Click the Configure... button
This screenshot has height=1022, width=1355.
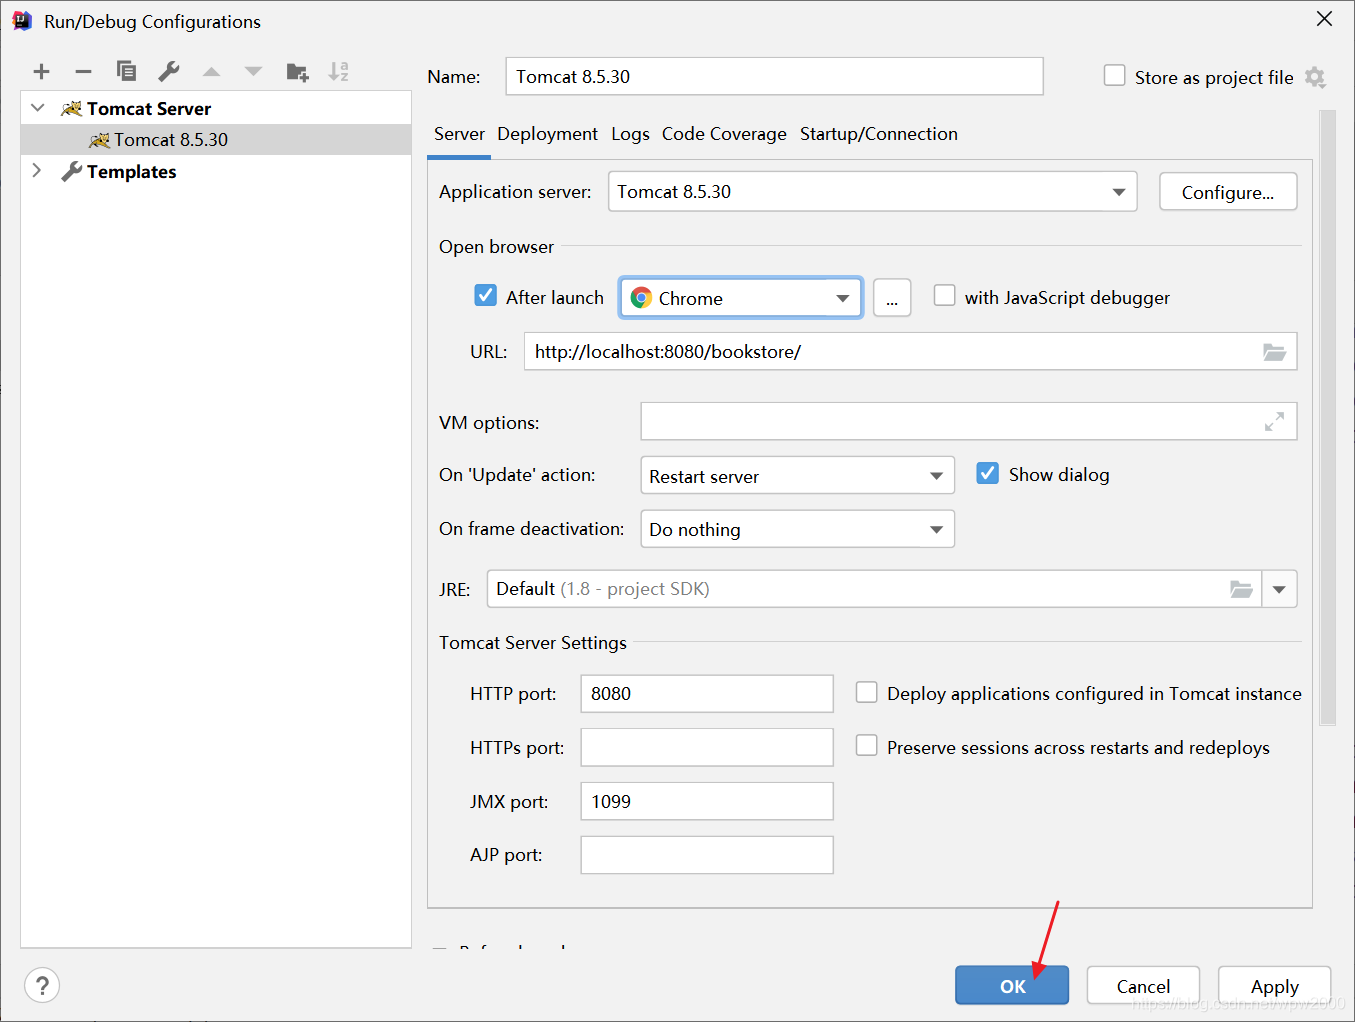[1228, 192]
